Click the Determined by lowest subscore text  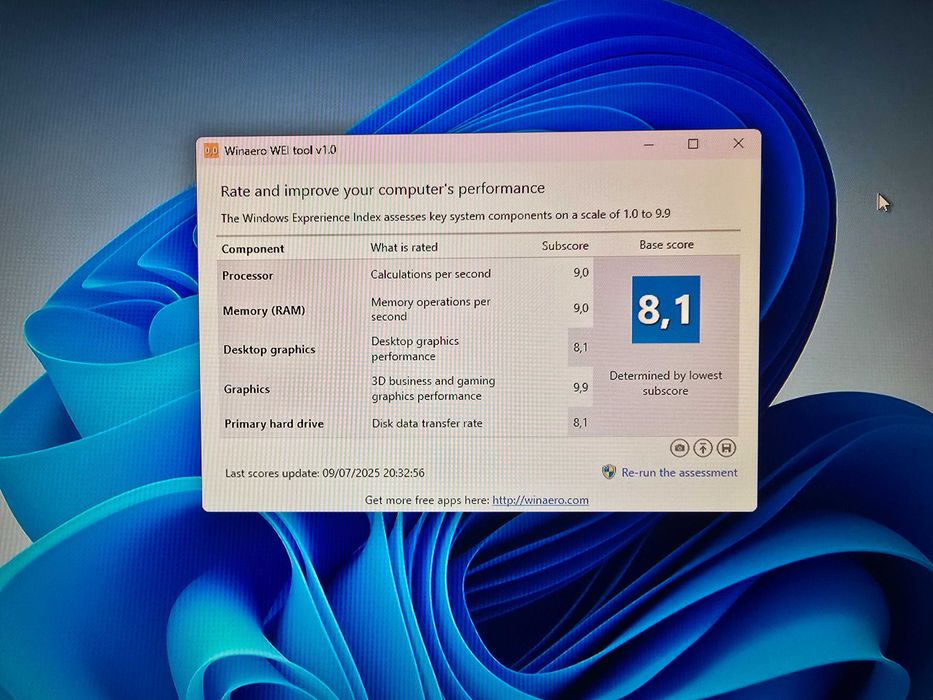coord(665,383)
